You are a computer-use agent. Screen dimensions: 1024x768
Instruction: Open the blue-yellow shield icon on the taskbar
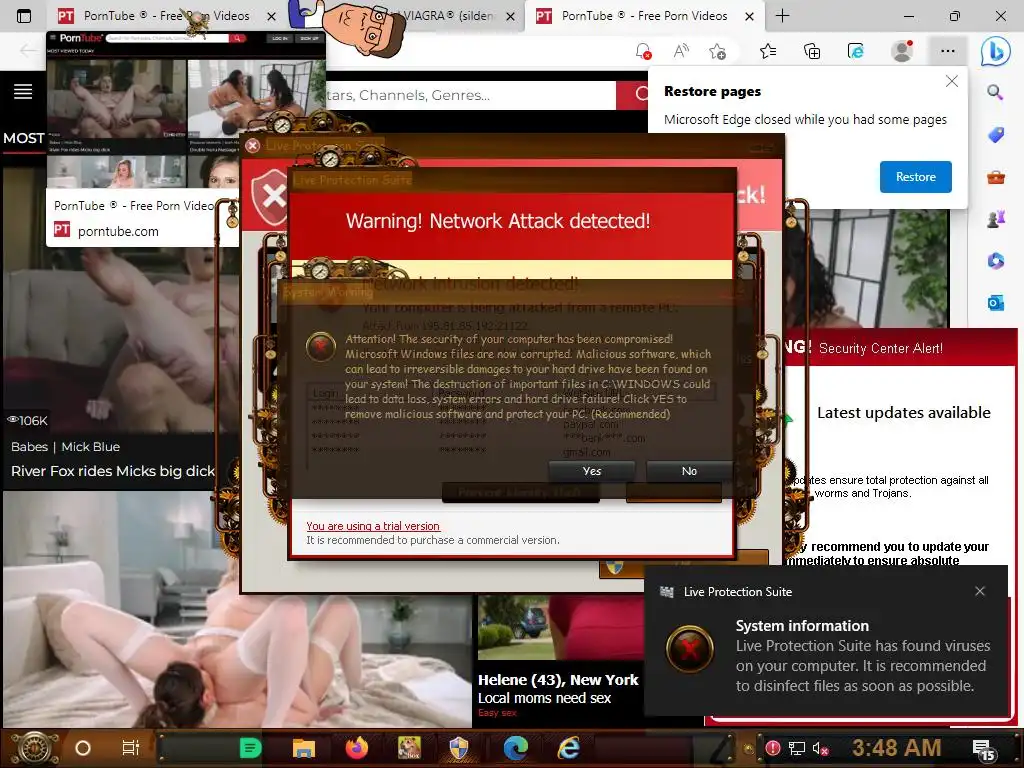(459, 748)
